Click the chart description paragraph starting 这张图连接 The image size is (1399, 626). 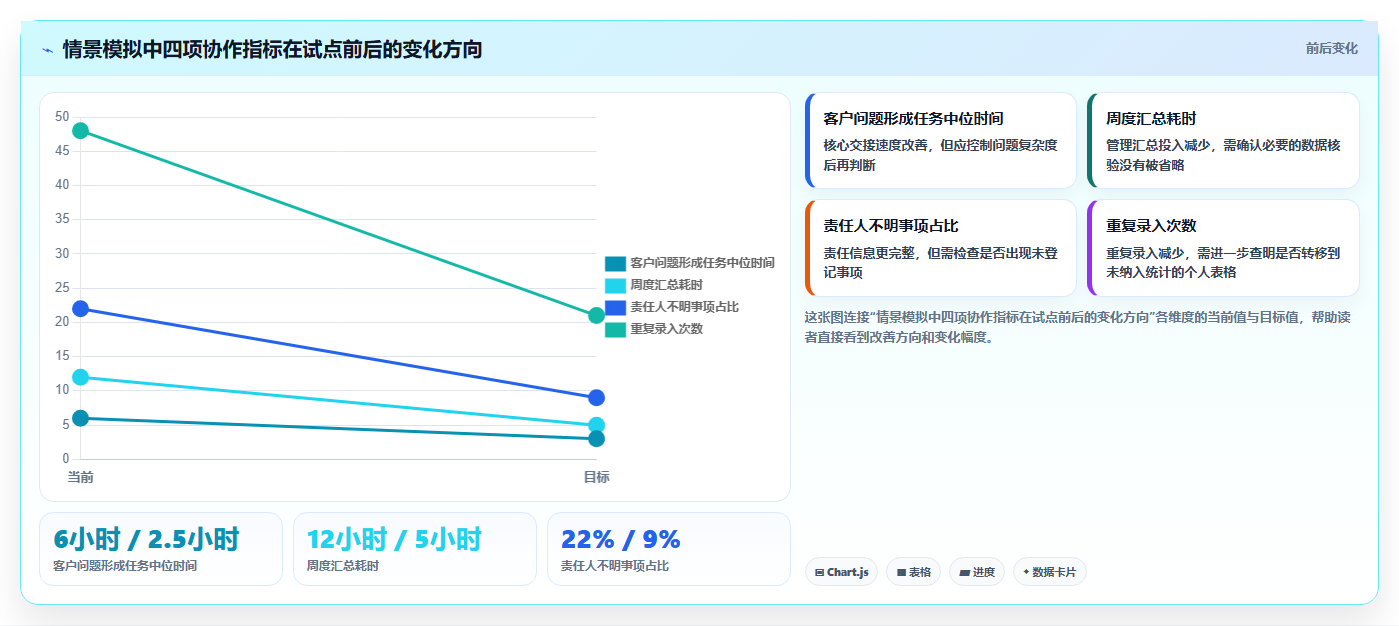1077,327
